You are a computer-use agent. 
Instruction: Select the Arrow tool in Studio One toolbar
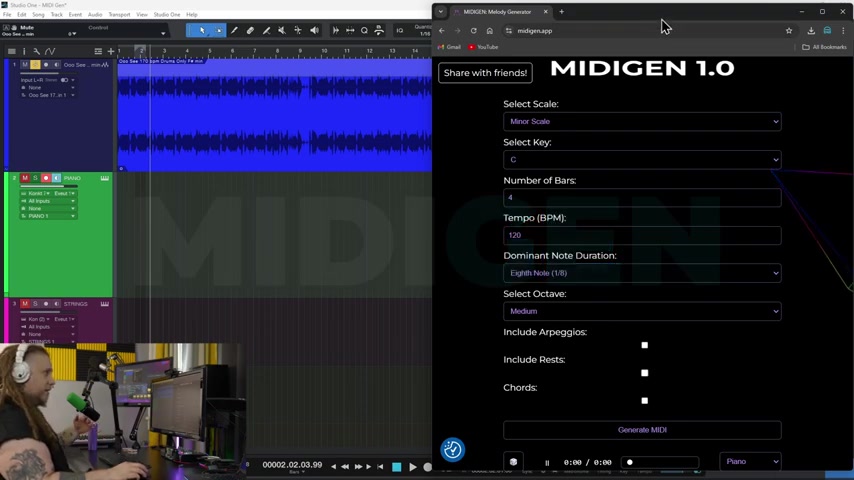point(202,31)
